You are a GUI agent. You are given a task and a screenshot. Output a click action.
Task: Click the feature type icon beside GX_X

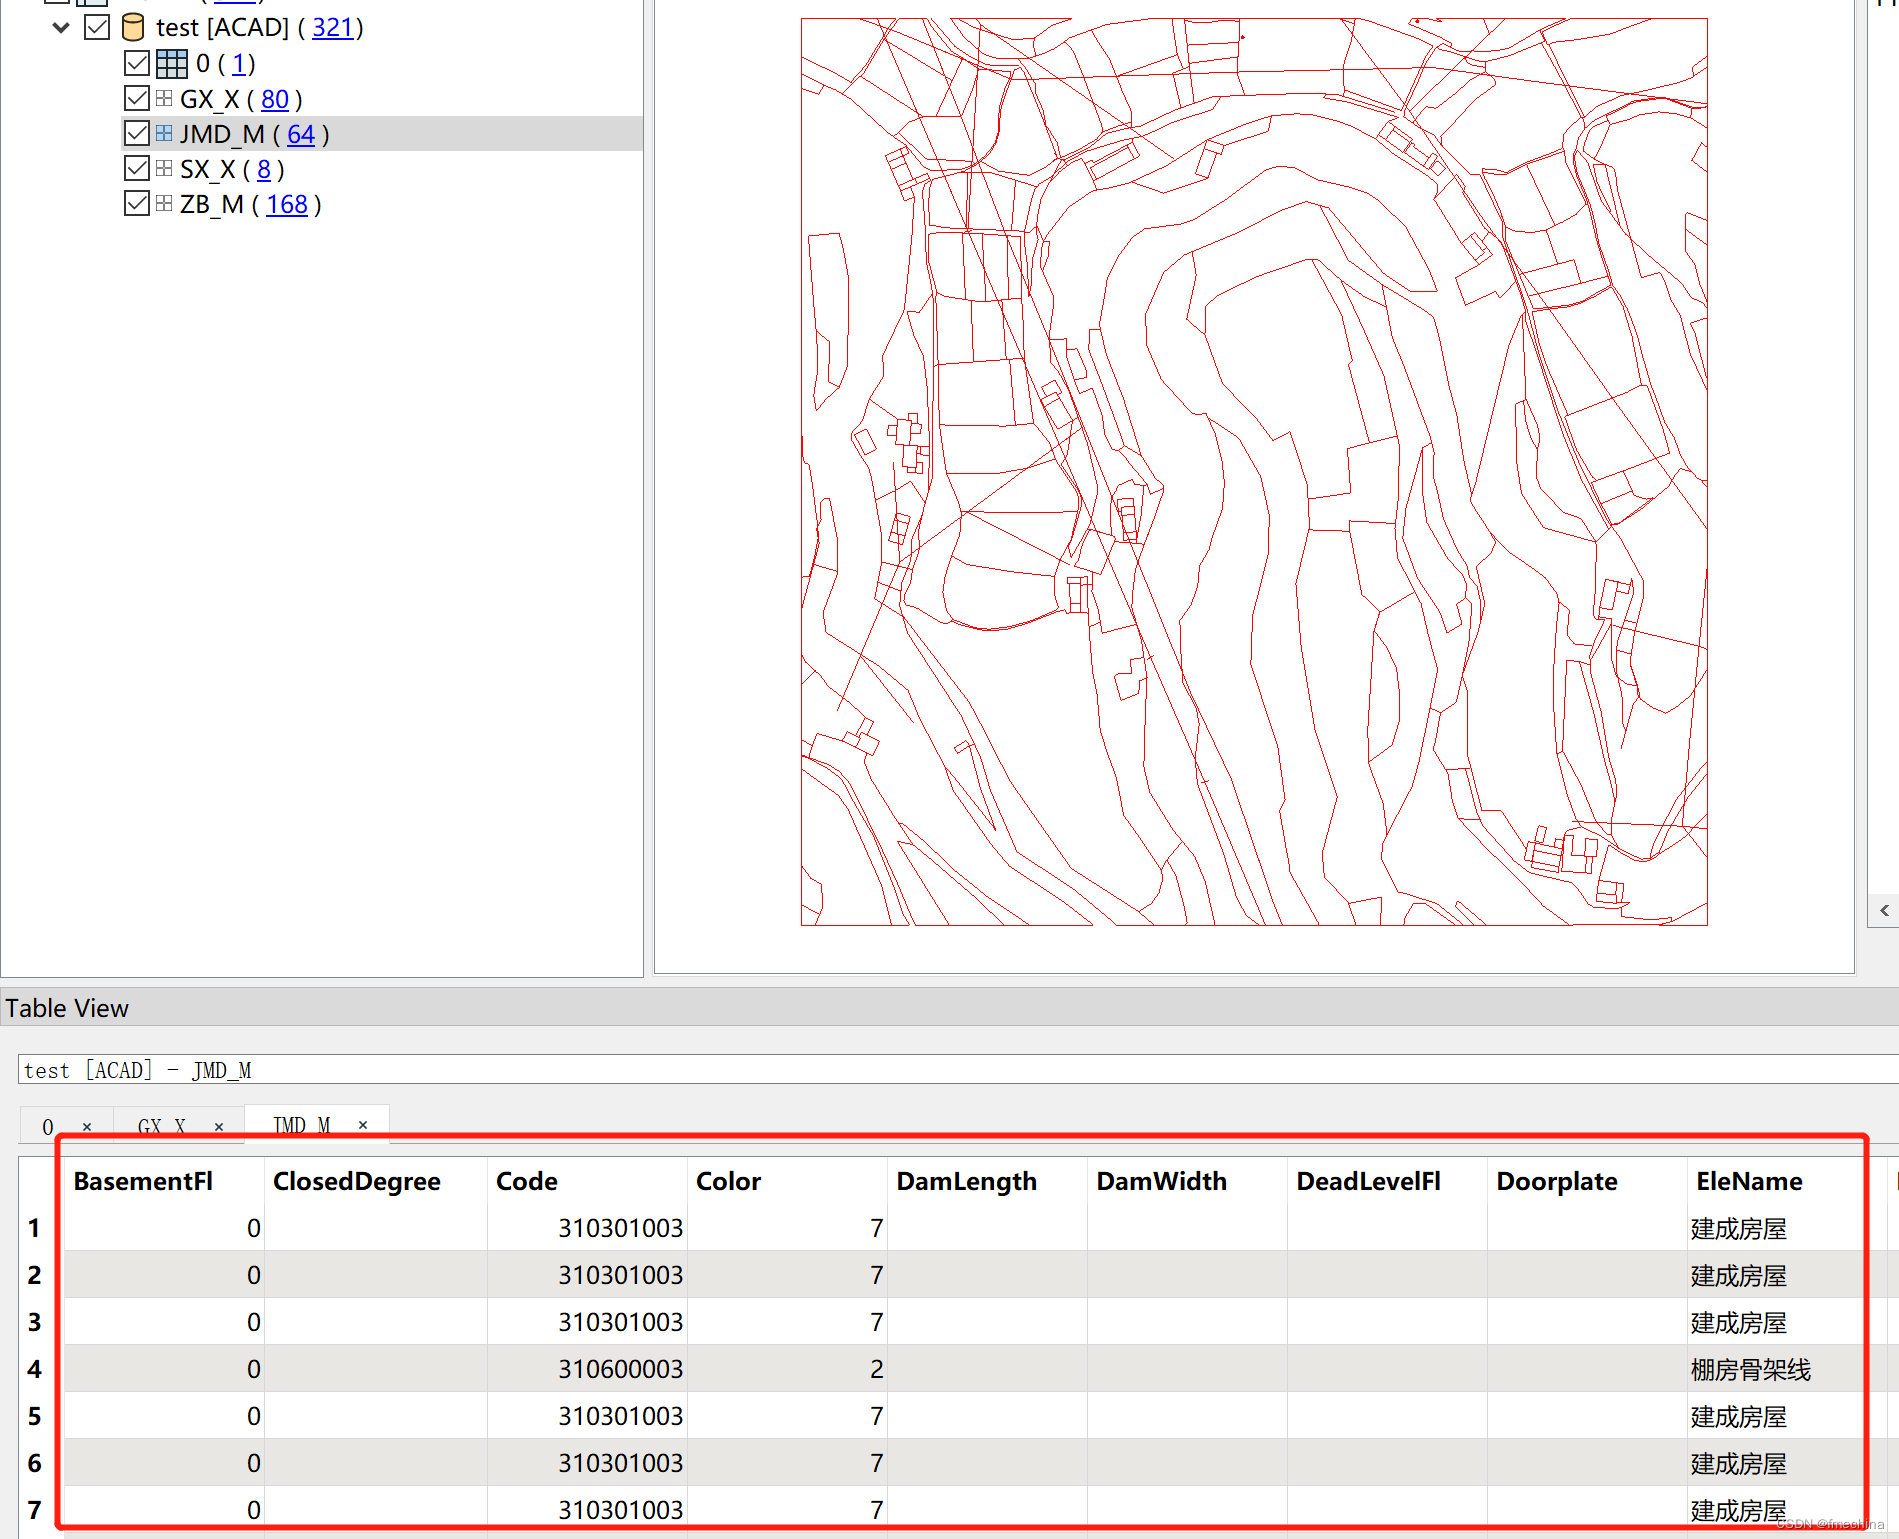163,98
